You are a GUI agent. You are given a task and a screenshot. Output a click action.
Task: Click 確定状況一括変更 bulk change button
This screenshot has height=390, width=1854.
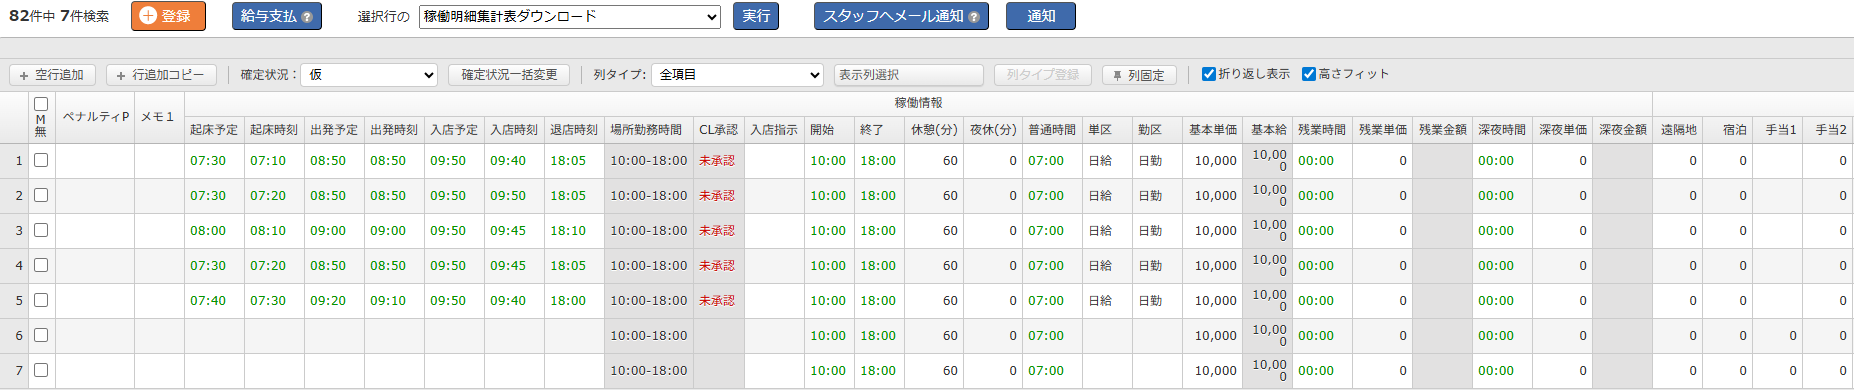(509, 75)
